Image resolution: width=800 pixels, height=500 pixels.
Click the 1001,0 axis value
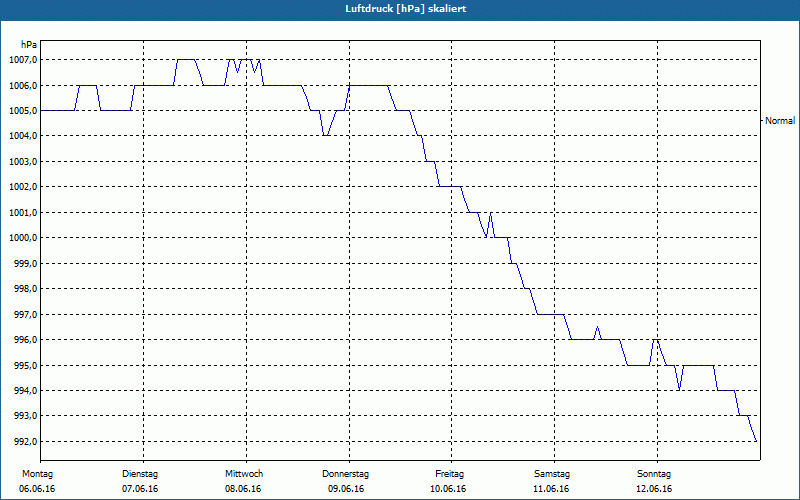23,213
